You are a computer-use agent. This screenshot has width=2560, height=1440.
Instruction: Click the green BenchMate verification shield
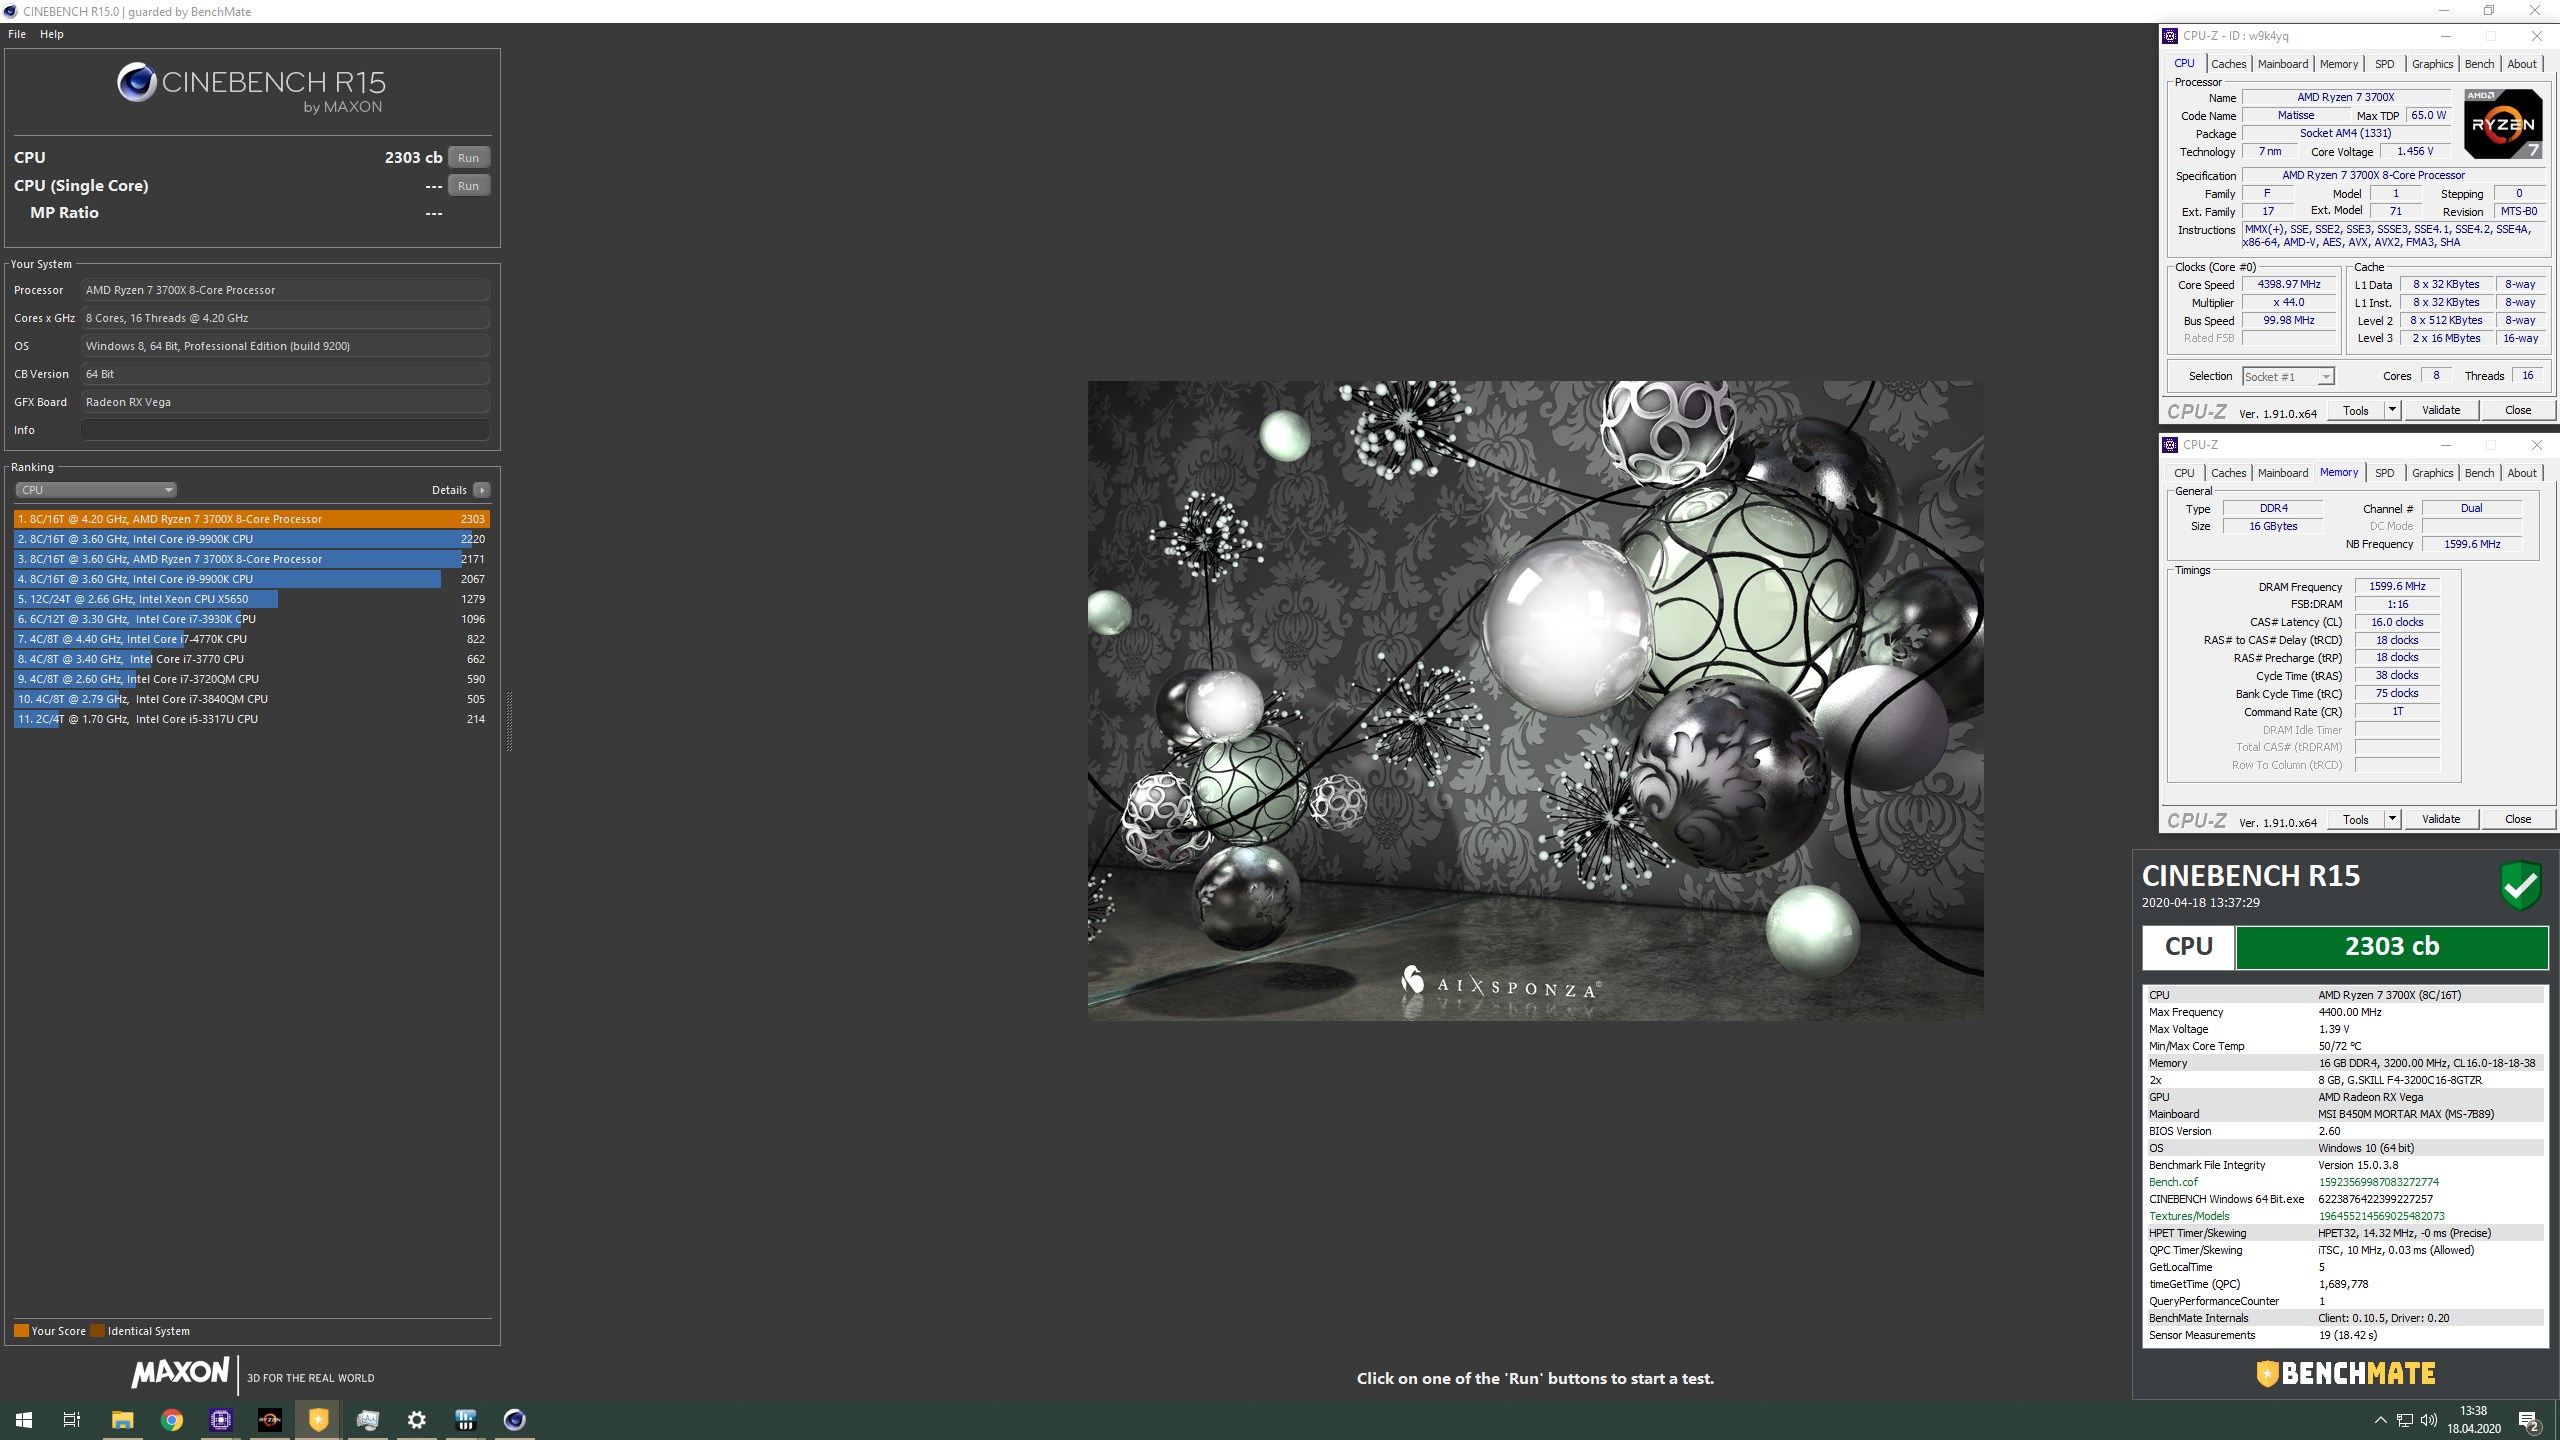tap(2521, 886)
